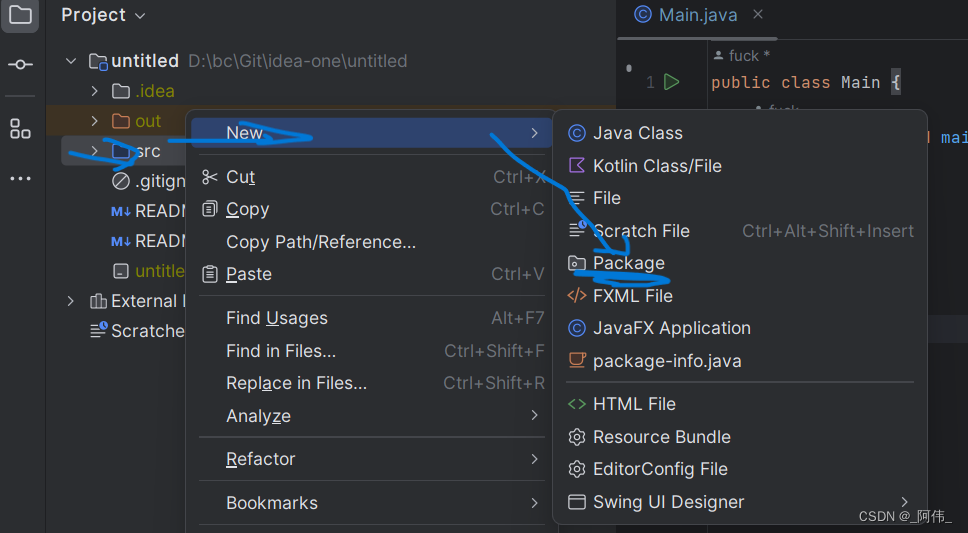Open the Refactor submenu arrow
Viewport: 968px width, 533px height.
click(x=535, y=459)
